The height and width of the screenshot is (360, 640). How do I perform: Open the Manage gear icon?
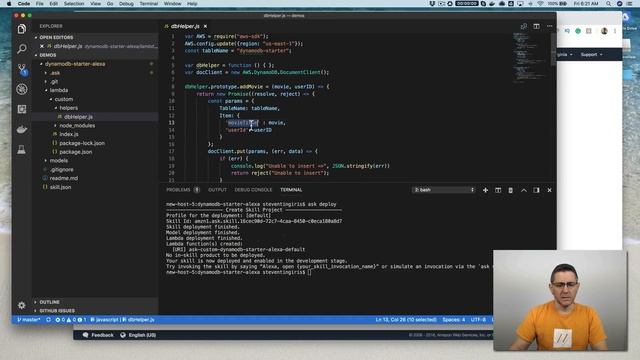pyautogui.click(x=22, y=305)
